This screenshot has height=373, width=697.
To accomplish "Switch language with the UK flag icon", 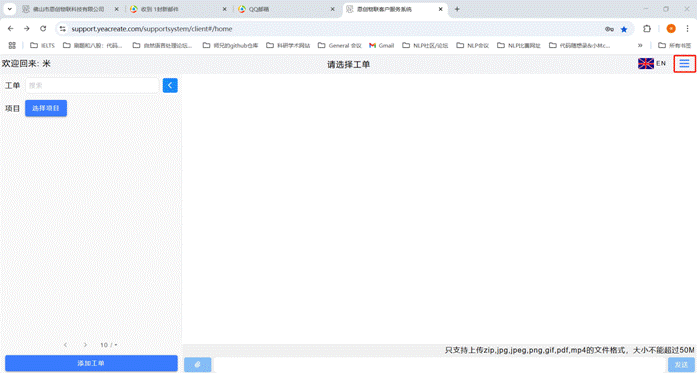I will pos(645,64).
